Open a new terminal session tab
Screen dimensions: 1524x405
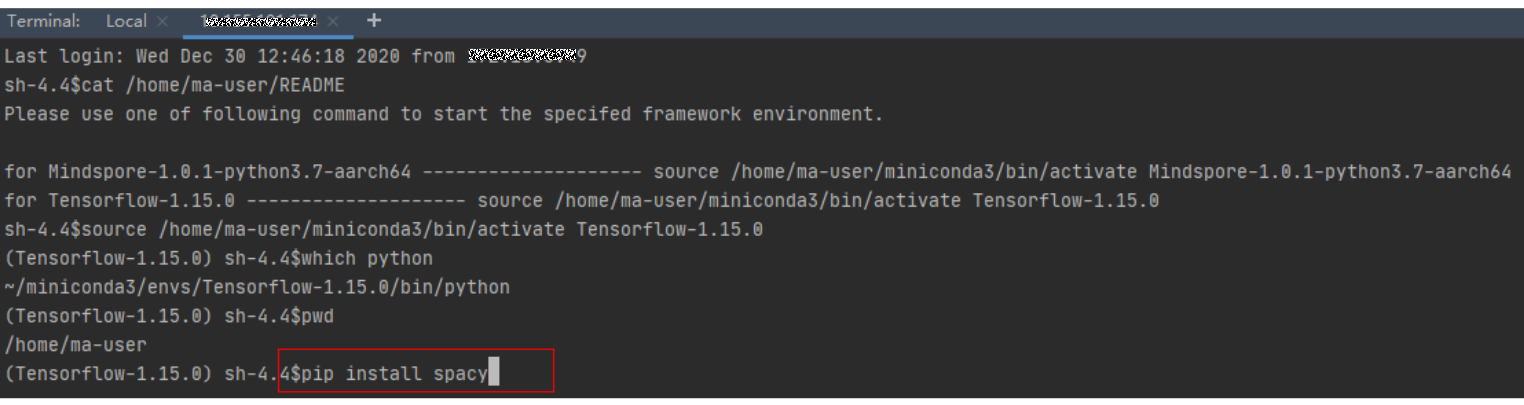pyautogui.click(x=374, y=20)
